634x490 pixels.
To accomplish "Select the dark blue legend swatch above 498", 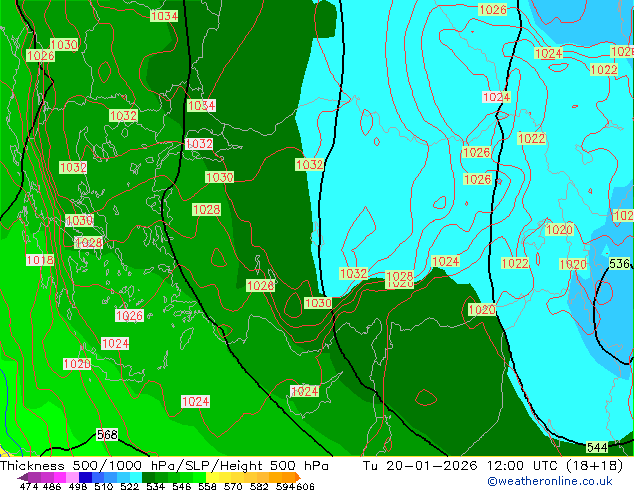I will (x=85, y=477).
